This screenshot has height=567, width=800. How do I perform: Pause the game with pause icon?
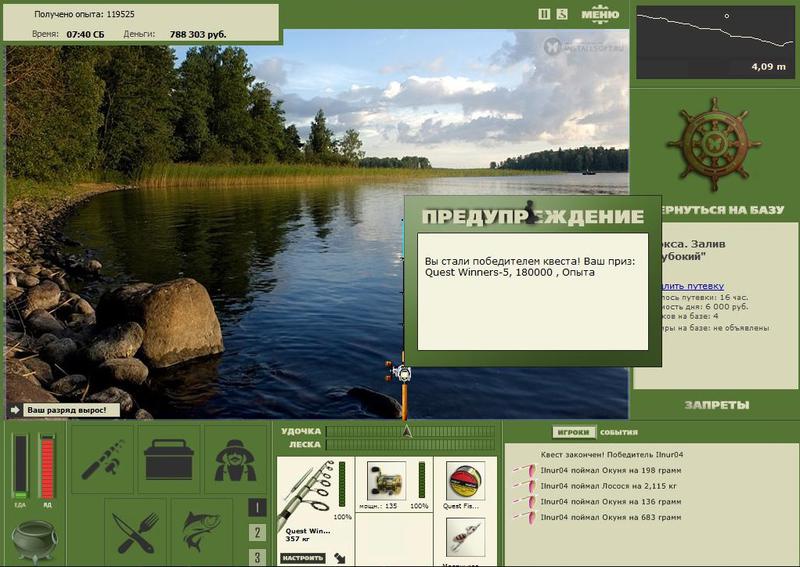point(544,14)
